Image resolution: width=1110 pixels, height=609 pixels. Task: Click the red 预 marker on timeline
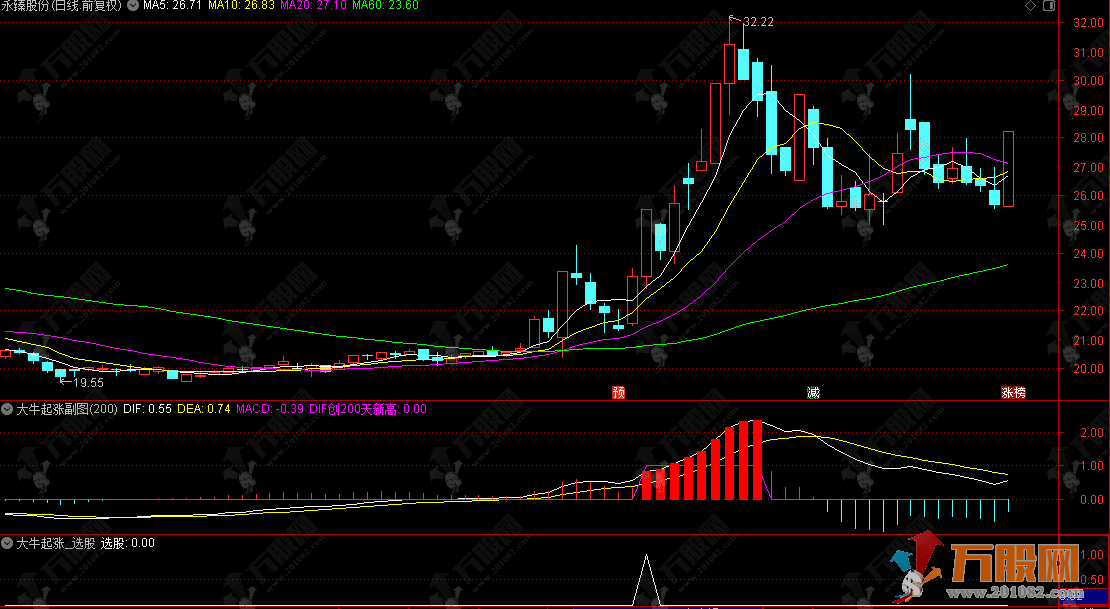pyautogui.click(x=619, y=392)
